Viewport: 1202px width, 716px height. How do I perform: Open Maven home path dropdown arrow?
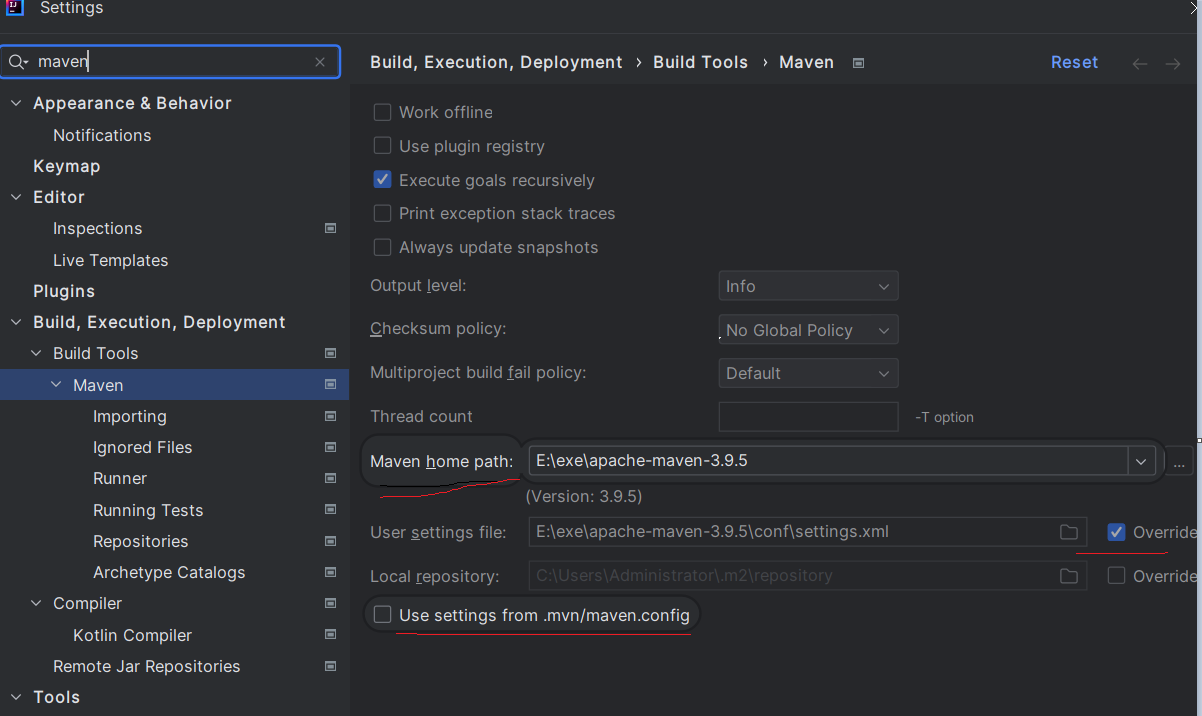coord(1141,461)
